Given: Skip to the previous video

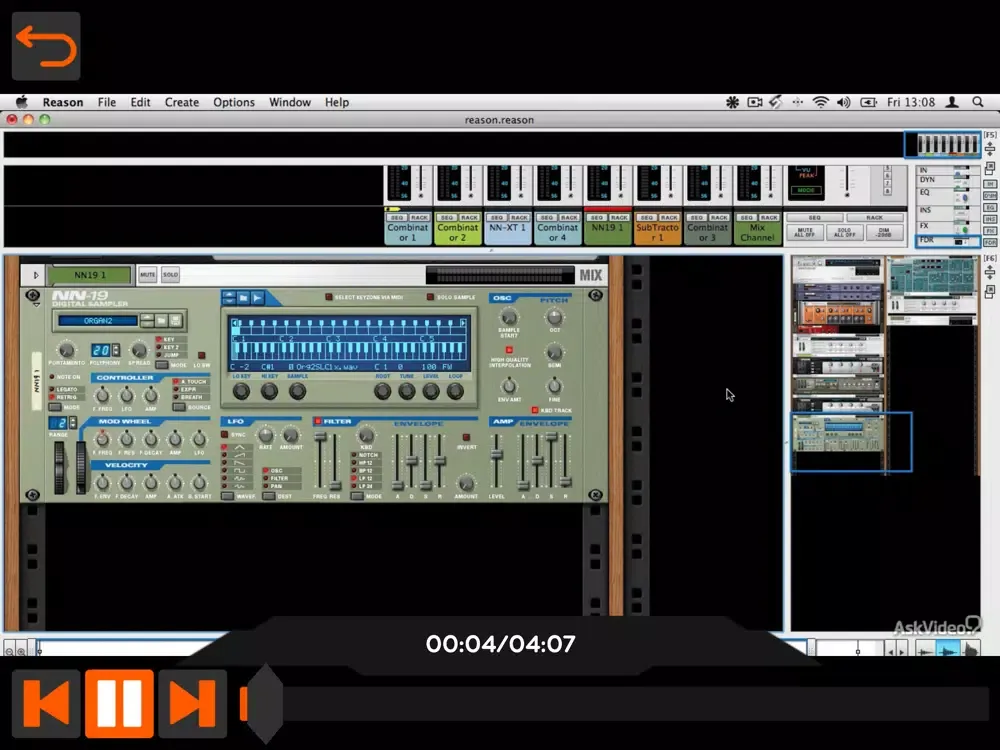Looking at the screenshot, I should click(46, 703).
